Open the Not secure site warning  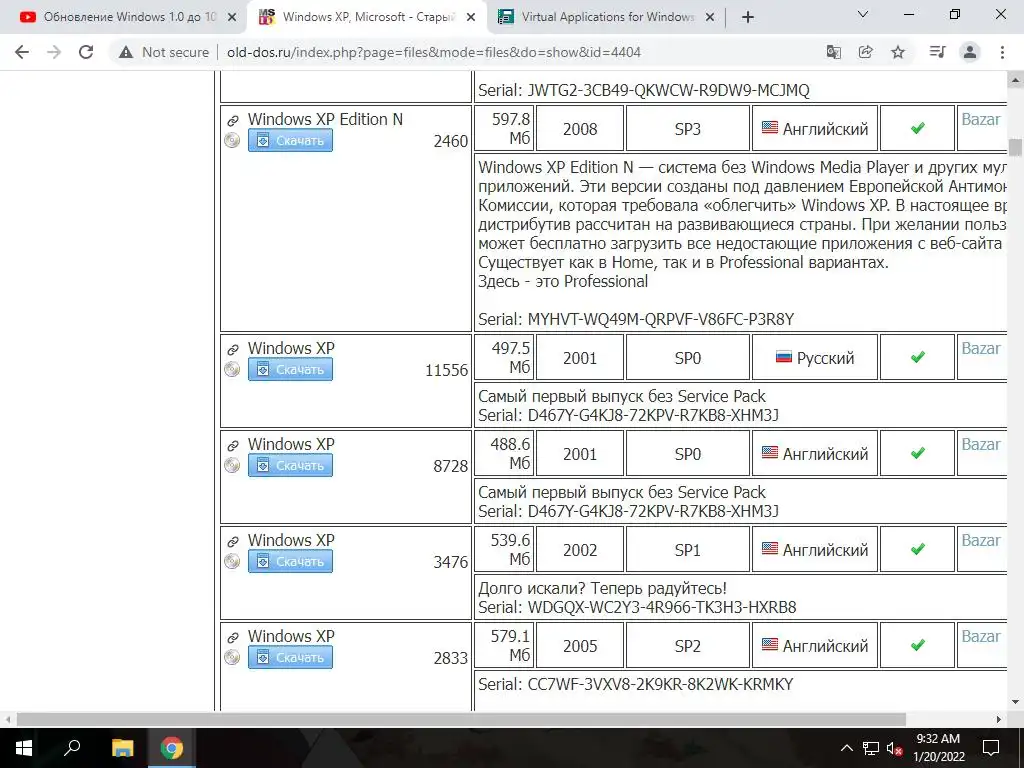click(163, 52)
